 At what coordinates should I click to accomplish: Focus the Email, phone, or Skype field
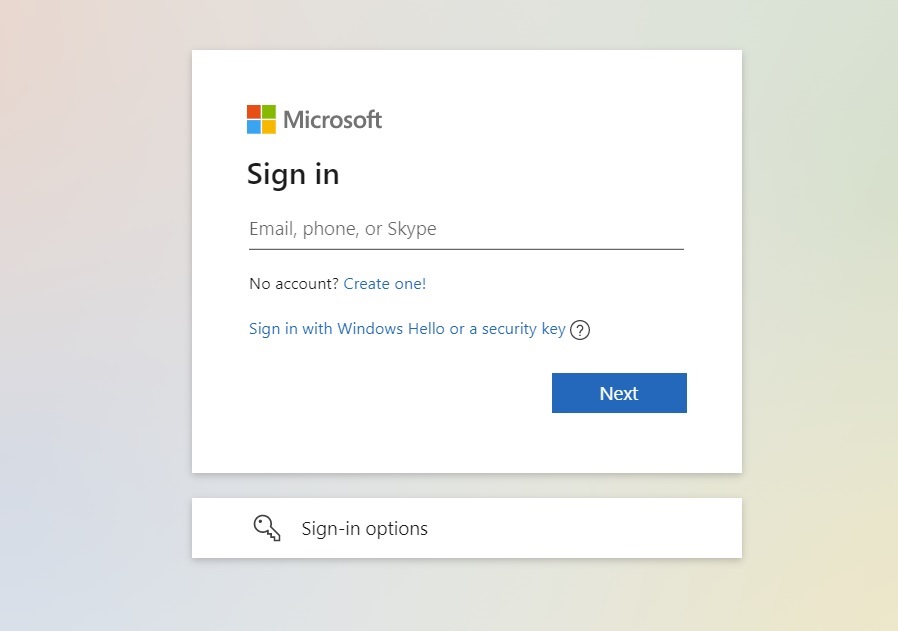[x=466, y=229]
